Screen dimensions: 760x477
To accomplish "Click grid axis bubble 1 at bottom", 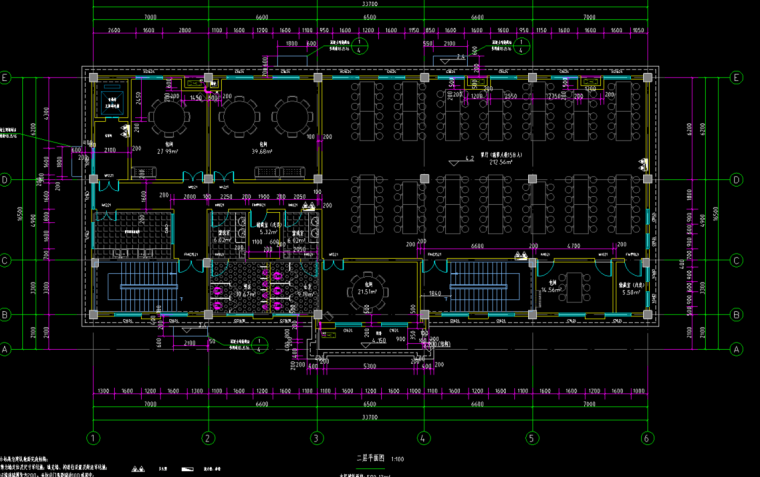I will pos(93,438).
